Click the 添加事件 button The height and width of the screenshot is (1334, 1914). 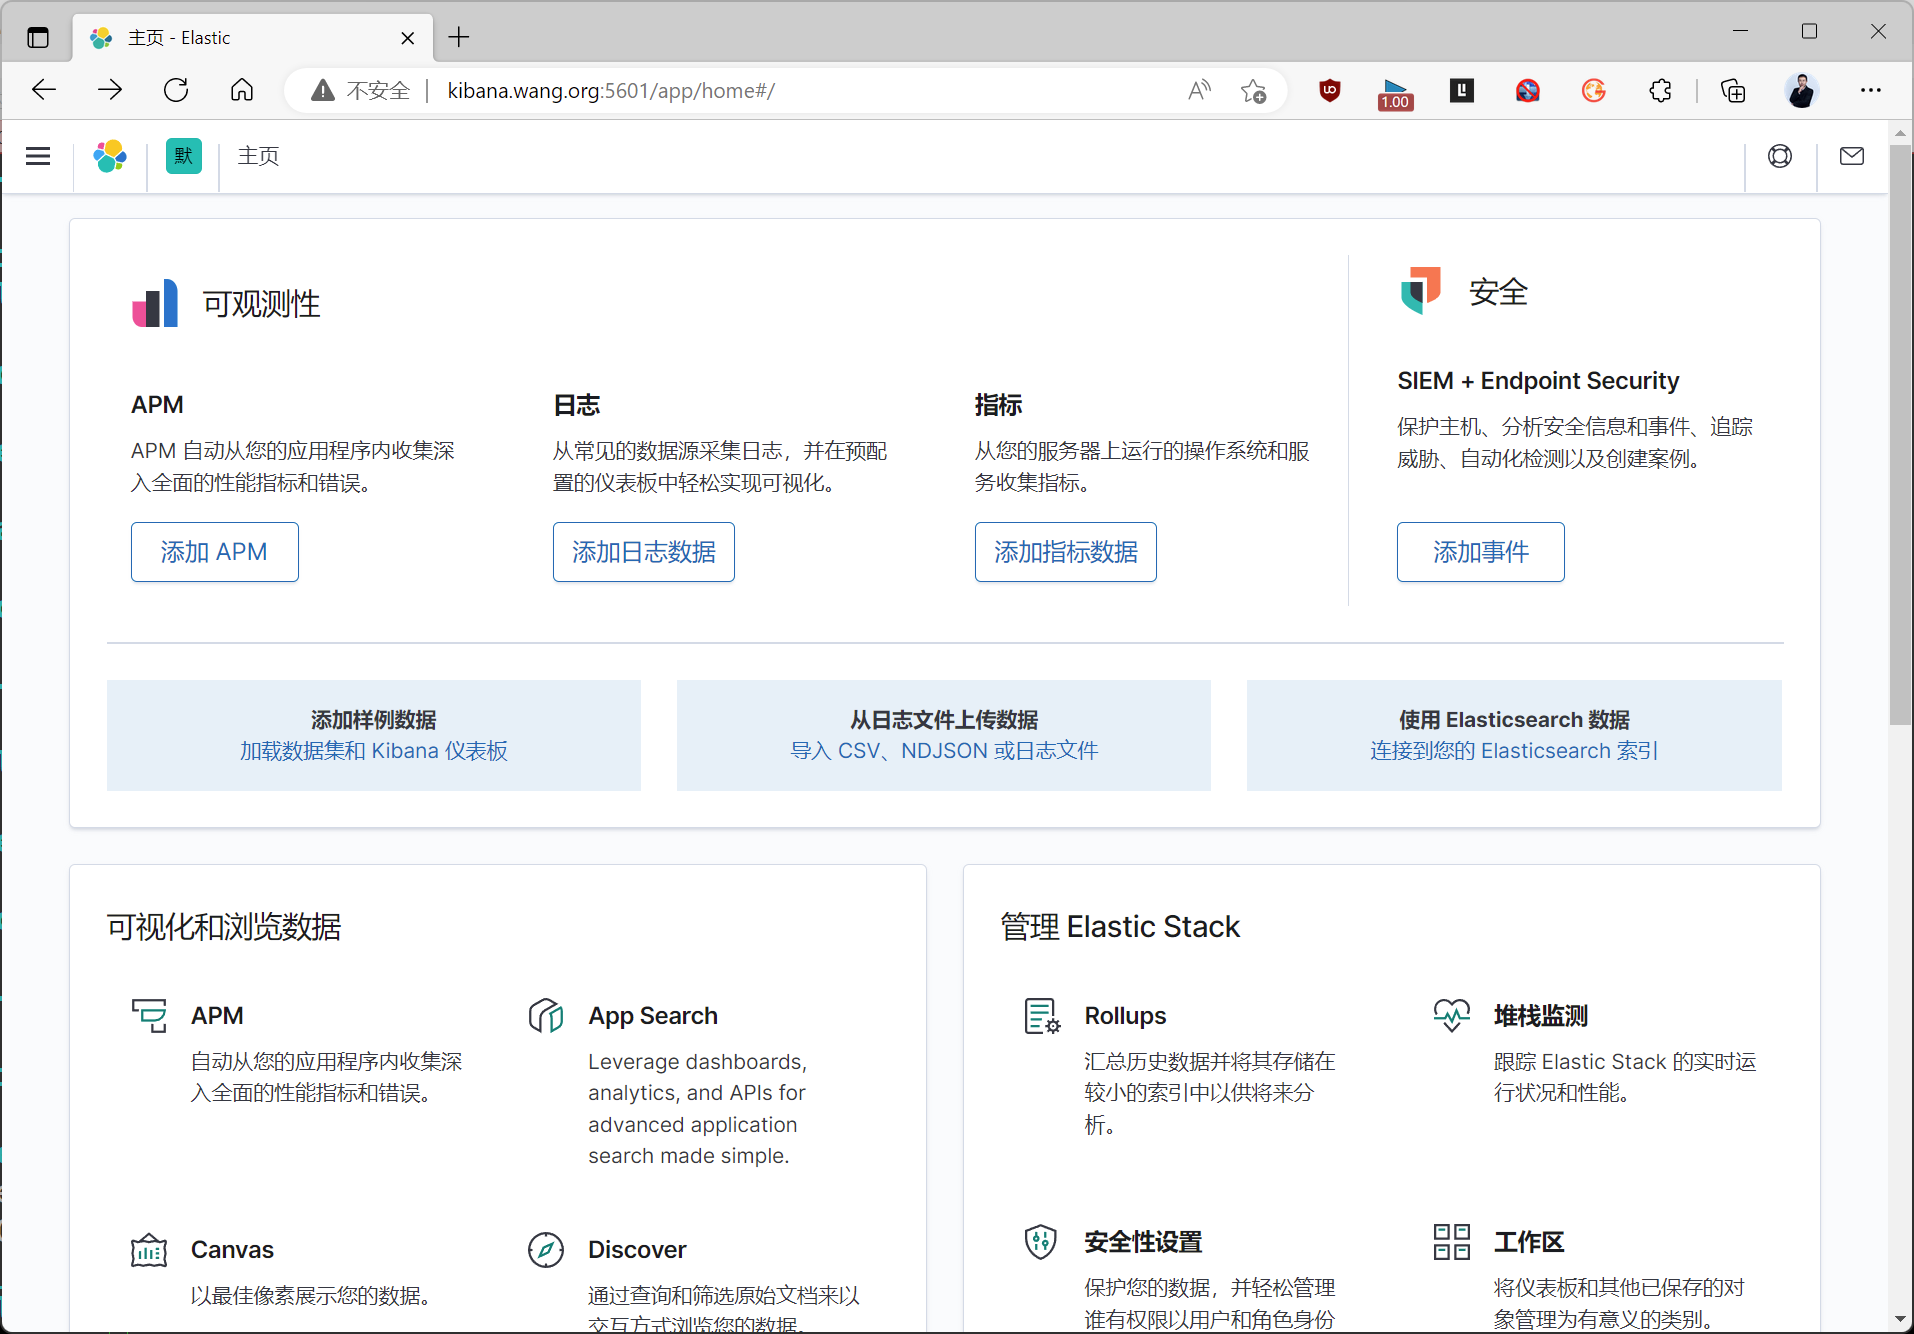pyautogui.click(x=1481, y=552)
